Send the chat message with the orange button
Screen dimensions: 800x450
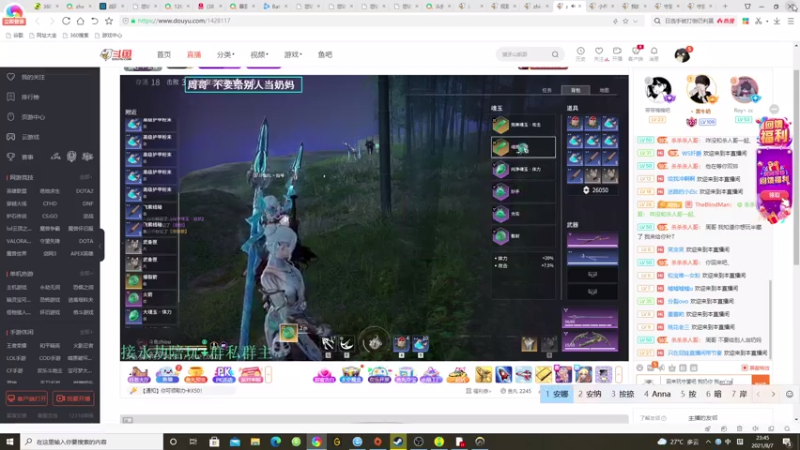pos(760,381)
